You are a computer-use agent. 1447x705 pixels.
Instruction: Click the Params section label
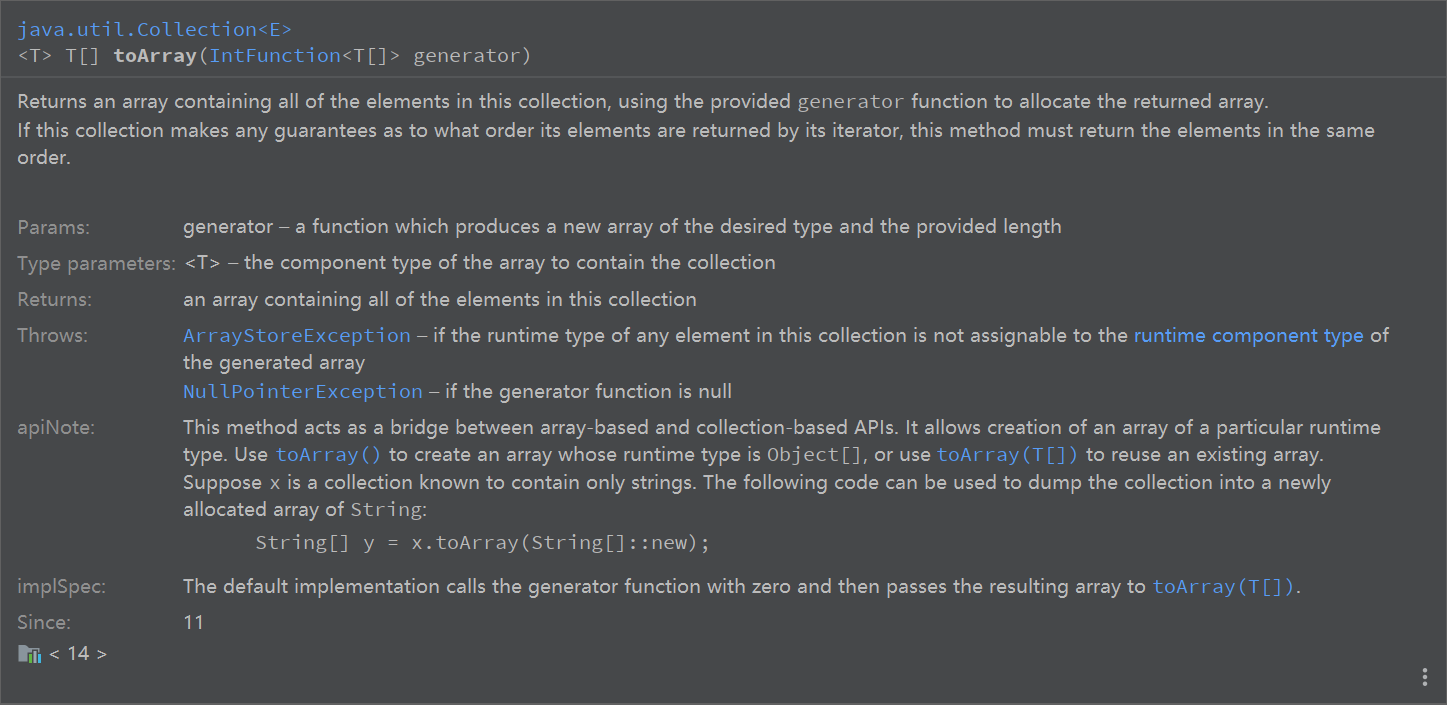click(54, 228)
